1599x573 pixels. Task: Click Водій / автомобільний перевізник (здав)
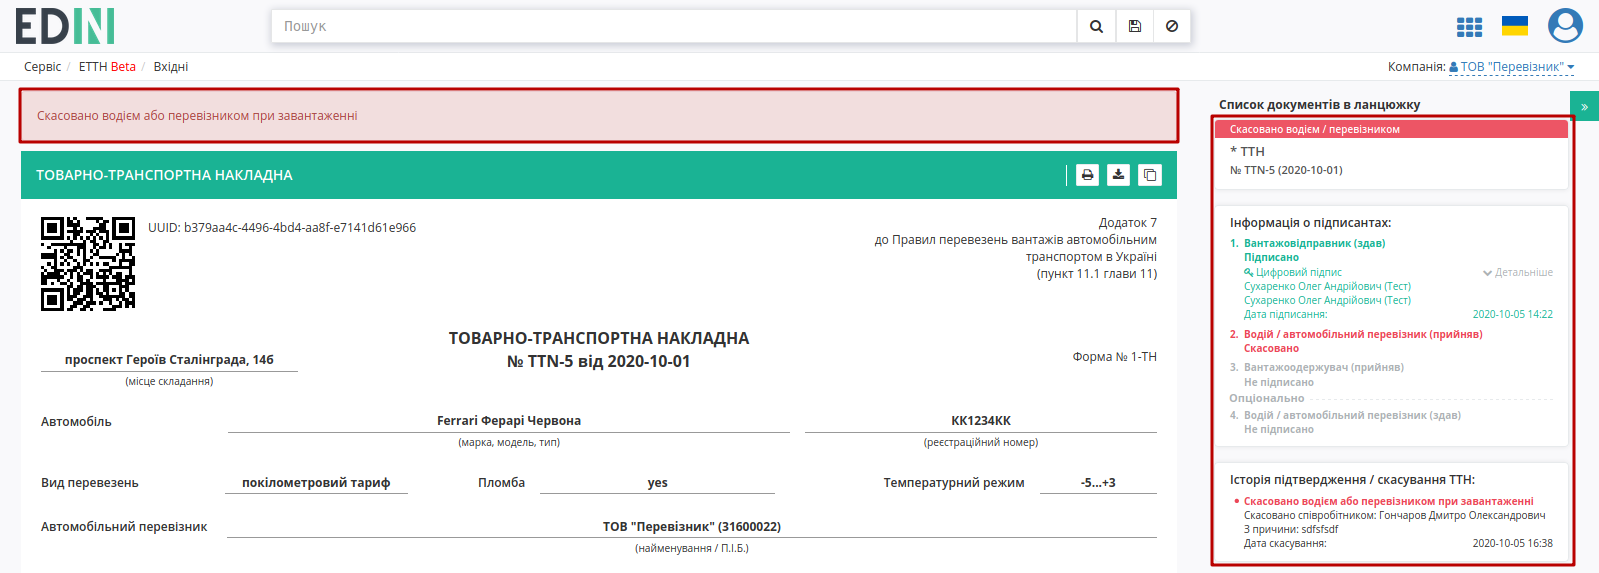[1352, 415]
